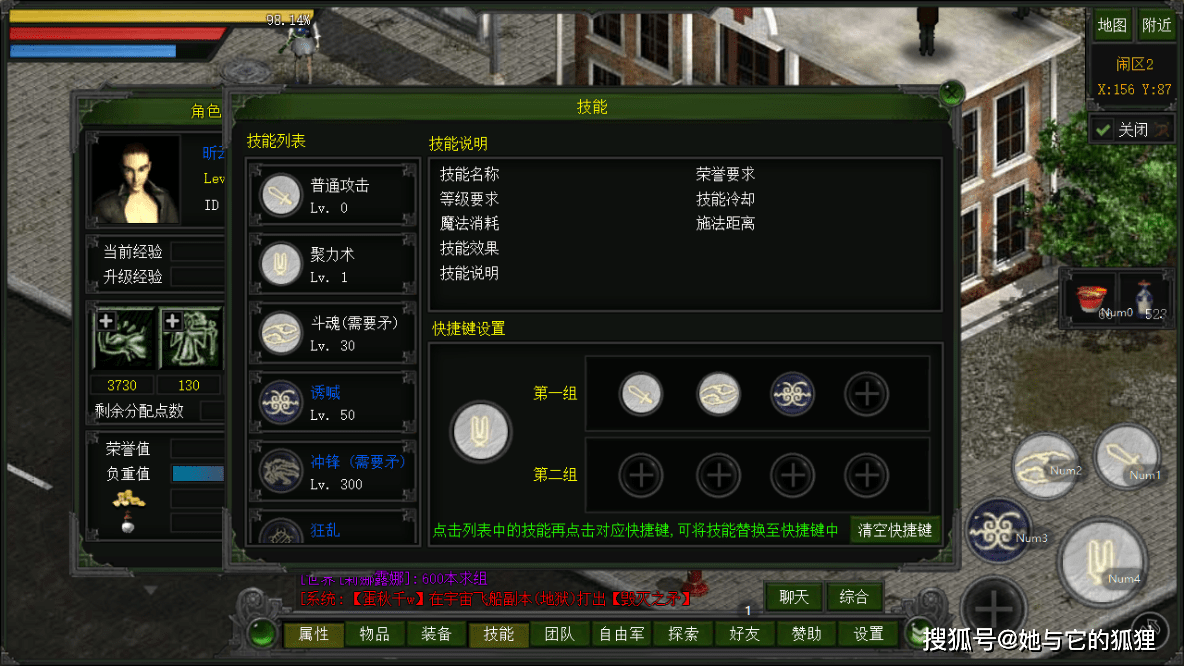Click the yellow experience bar at top
Screen dimensions: 1184x666
tap(160, 16)
